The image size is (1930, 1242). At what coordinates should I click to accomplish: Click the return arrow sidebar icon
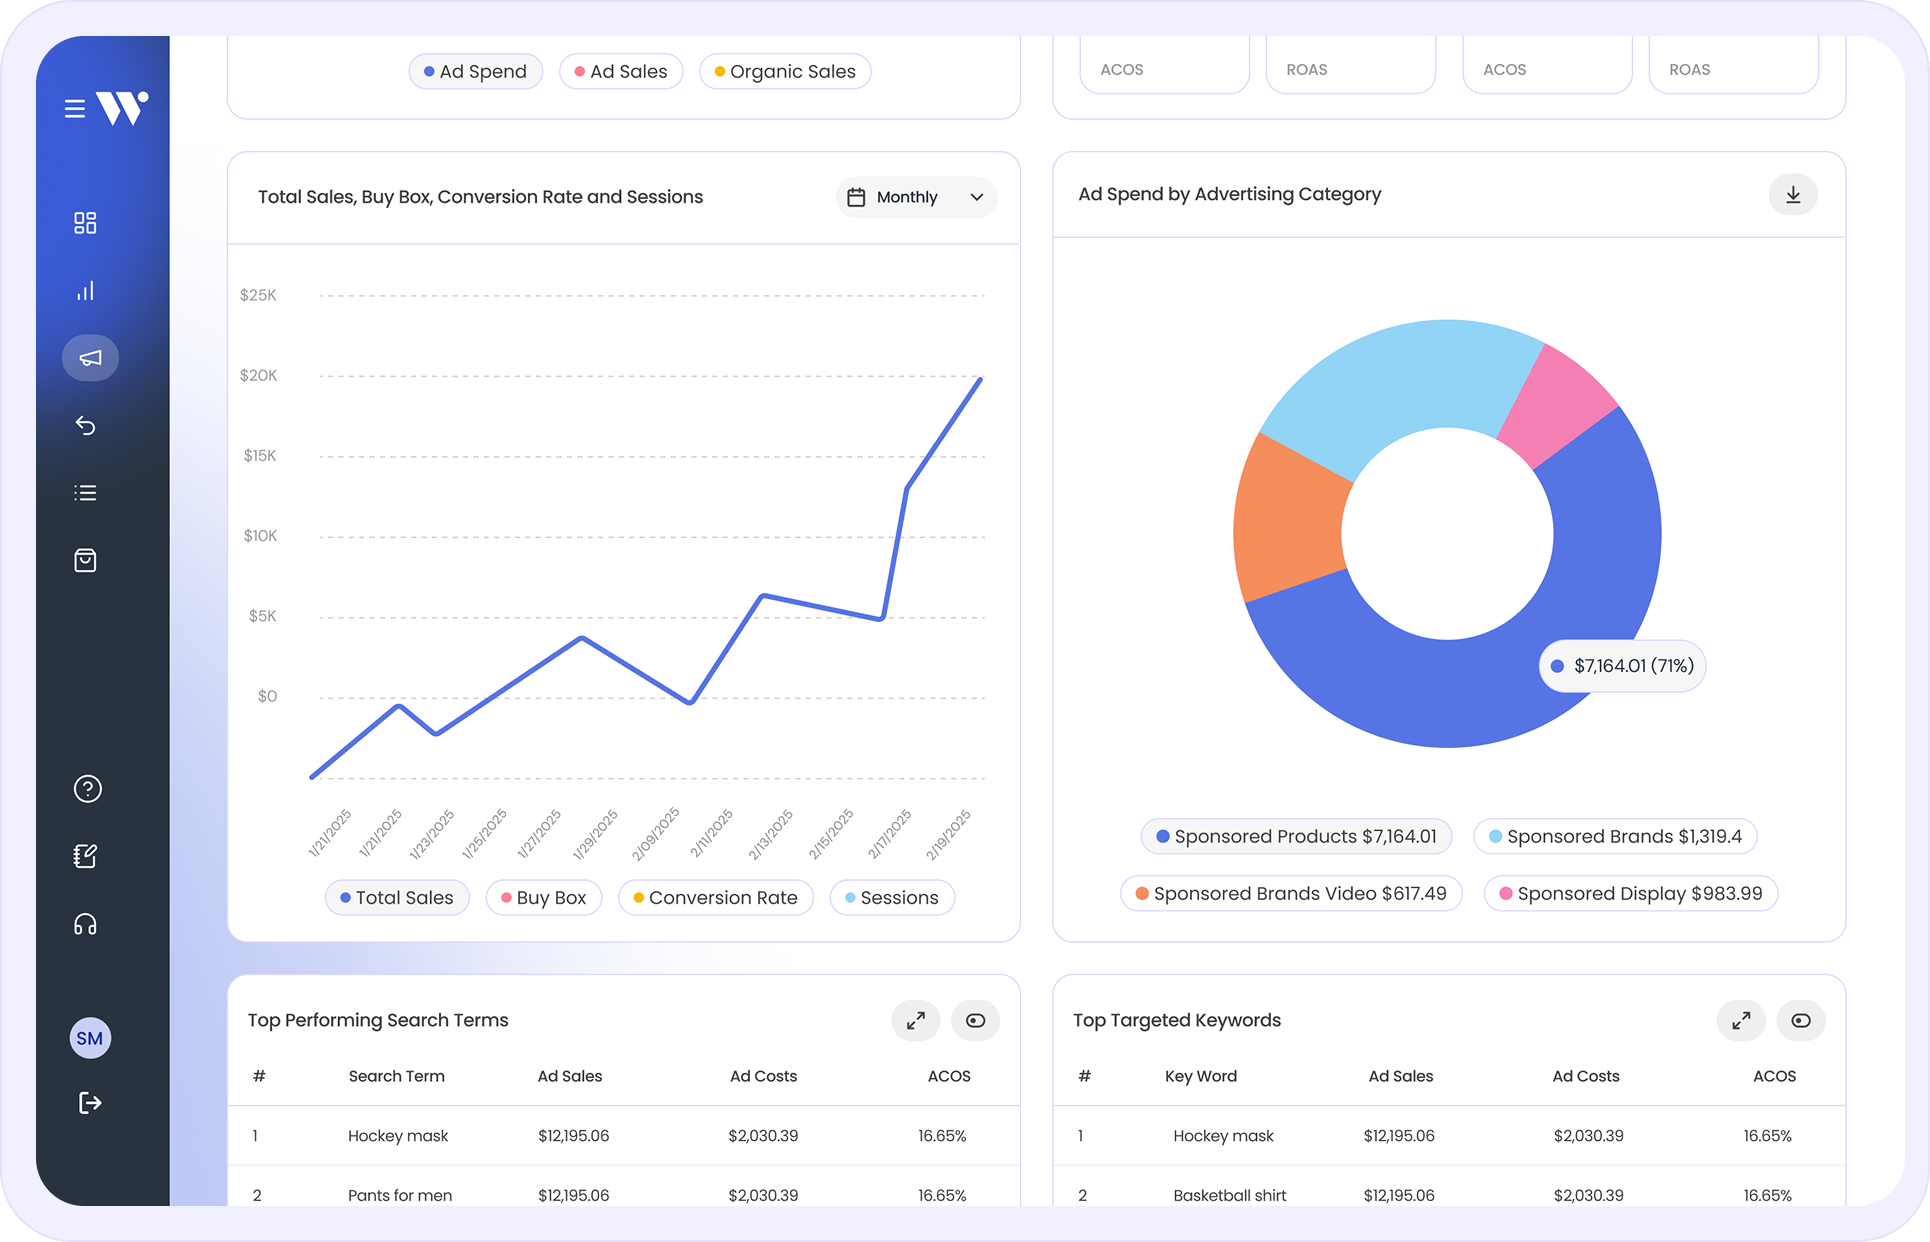(x=85, y=426)
